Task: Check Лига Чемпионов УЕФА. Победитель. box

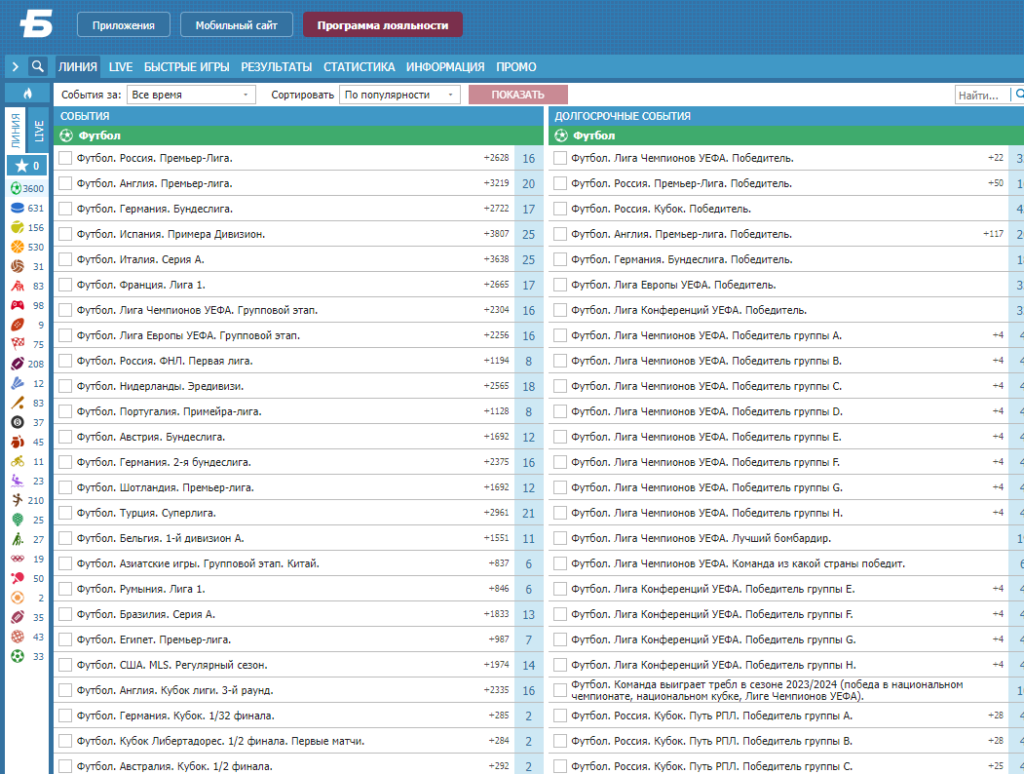Action: [x=560, y=158]
